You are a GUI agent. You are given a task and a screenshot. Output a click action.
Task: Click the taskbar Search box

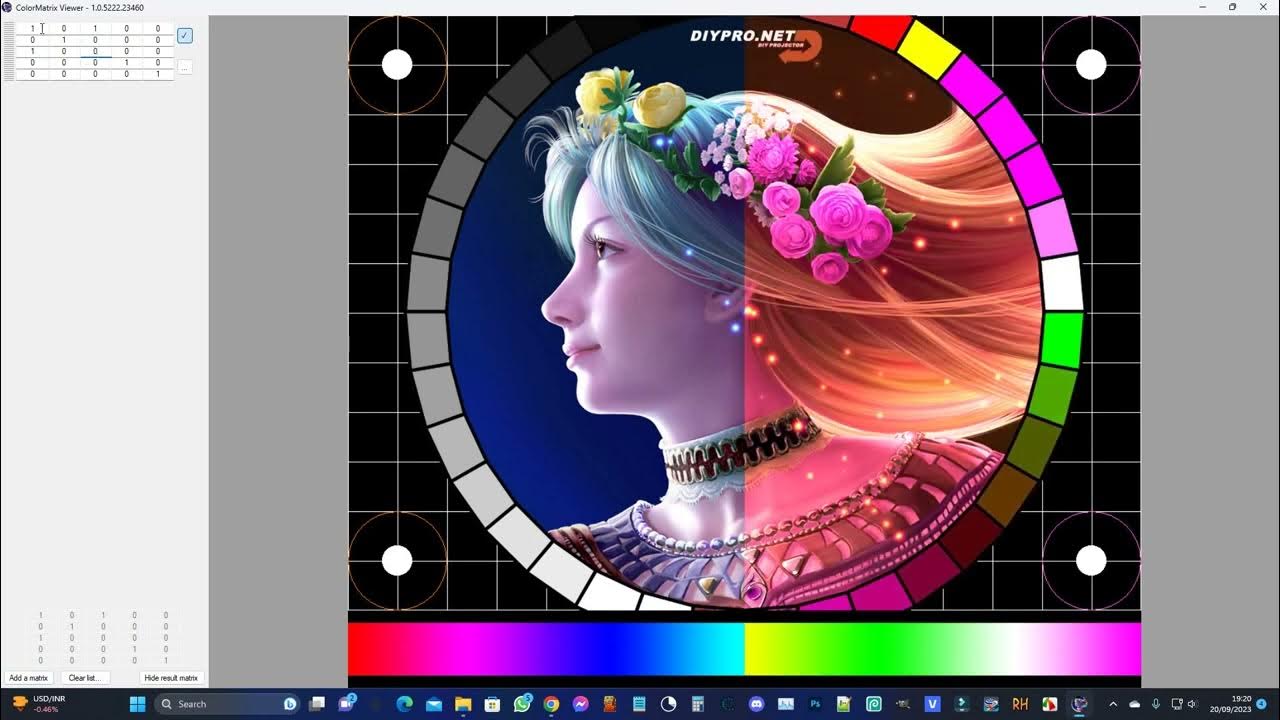228,704
